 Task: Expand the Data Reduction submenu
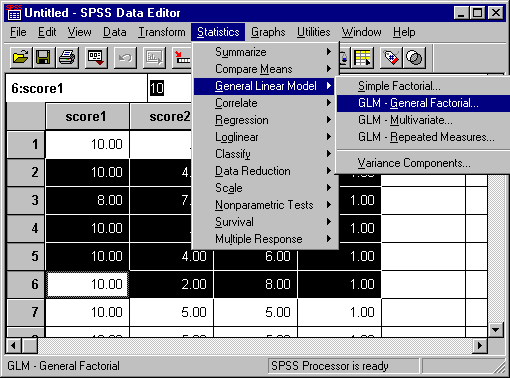coord(265,171)
